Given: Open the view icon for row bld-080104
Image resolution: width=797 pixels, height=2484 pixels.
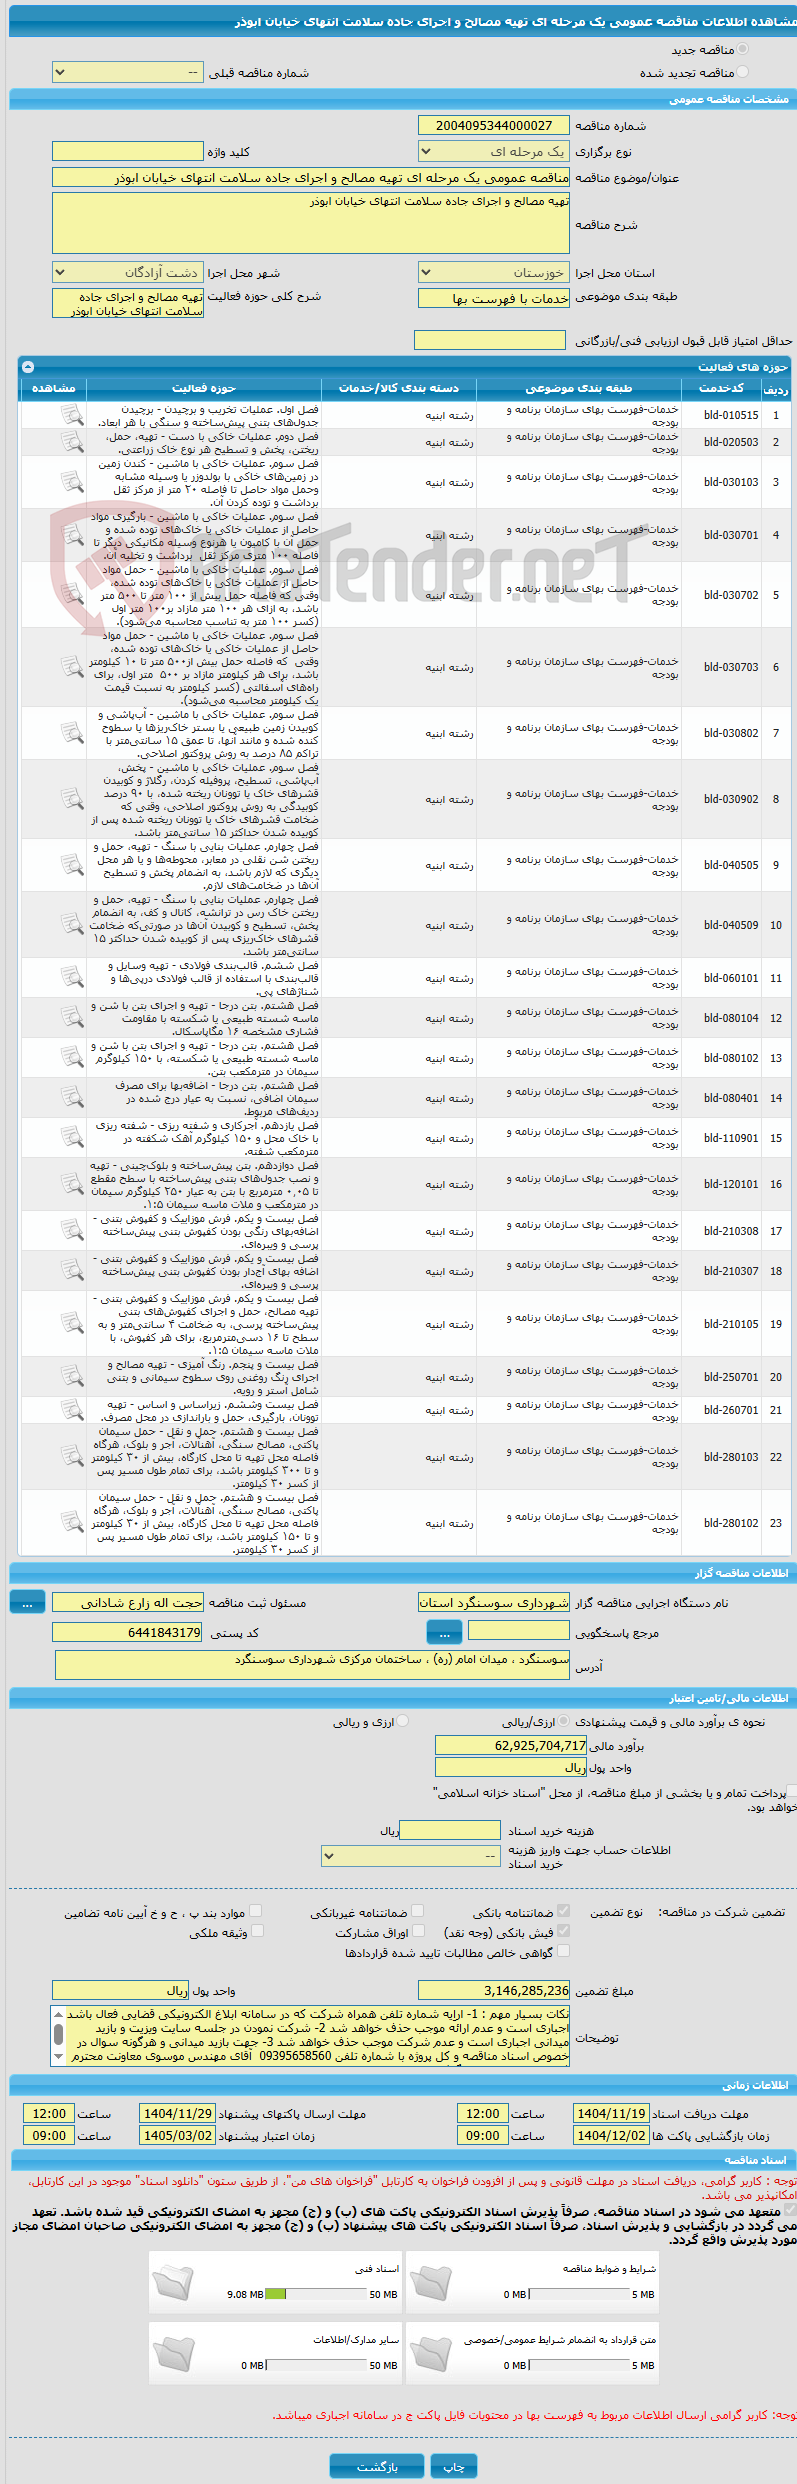Looking at the screenshot, I should tap(72, 1018).
